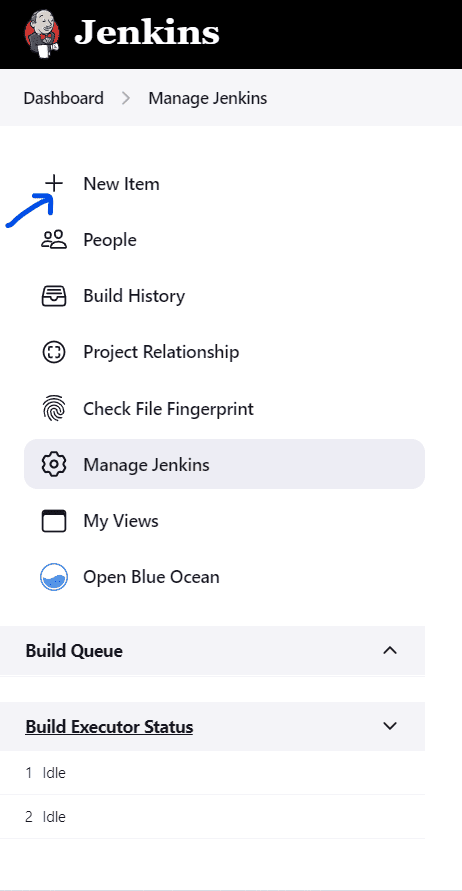Click the Project Relationship icon

54,352
